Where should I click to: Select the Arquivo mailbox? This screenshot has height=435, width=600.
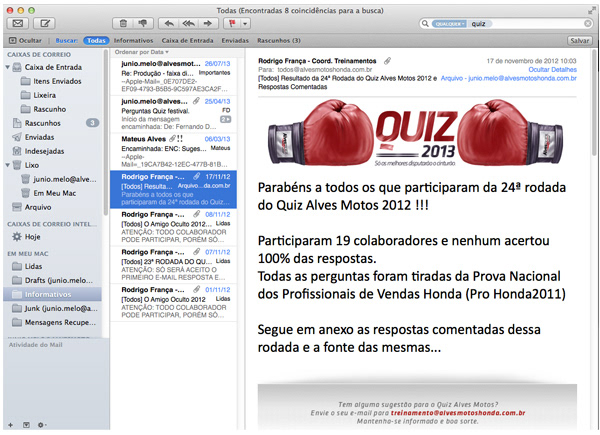[x=53, y=207]
